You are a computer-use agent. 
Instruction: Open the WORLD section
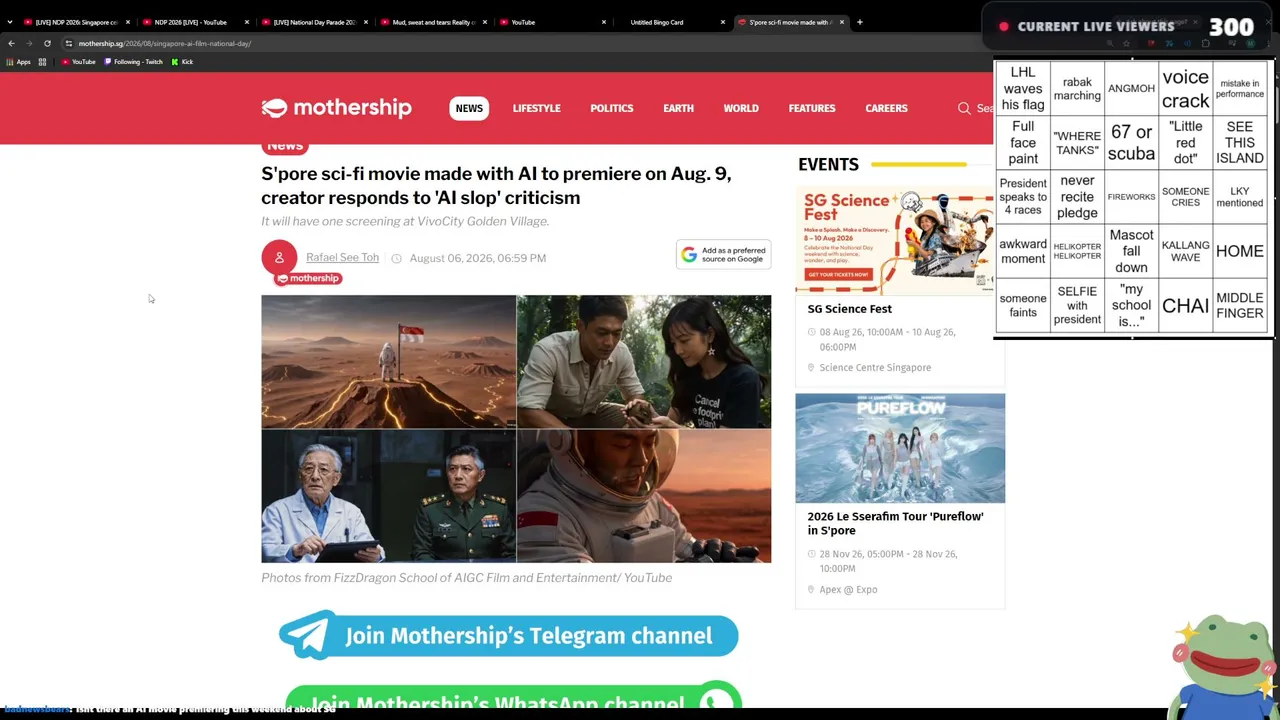click(x=741, y=108)
